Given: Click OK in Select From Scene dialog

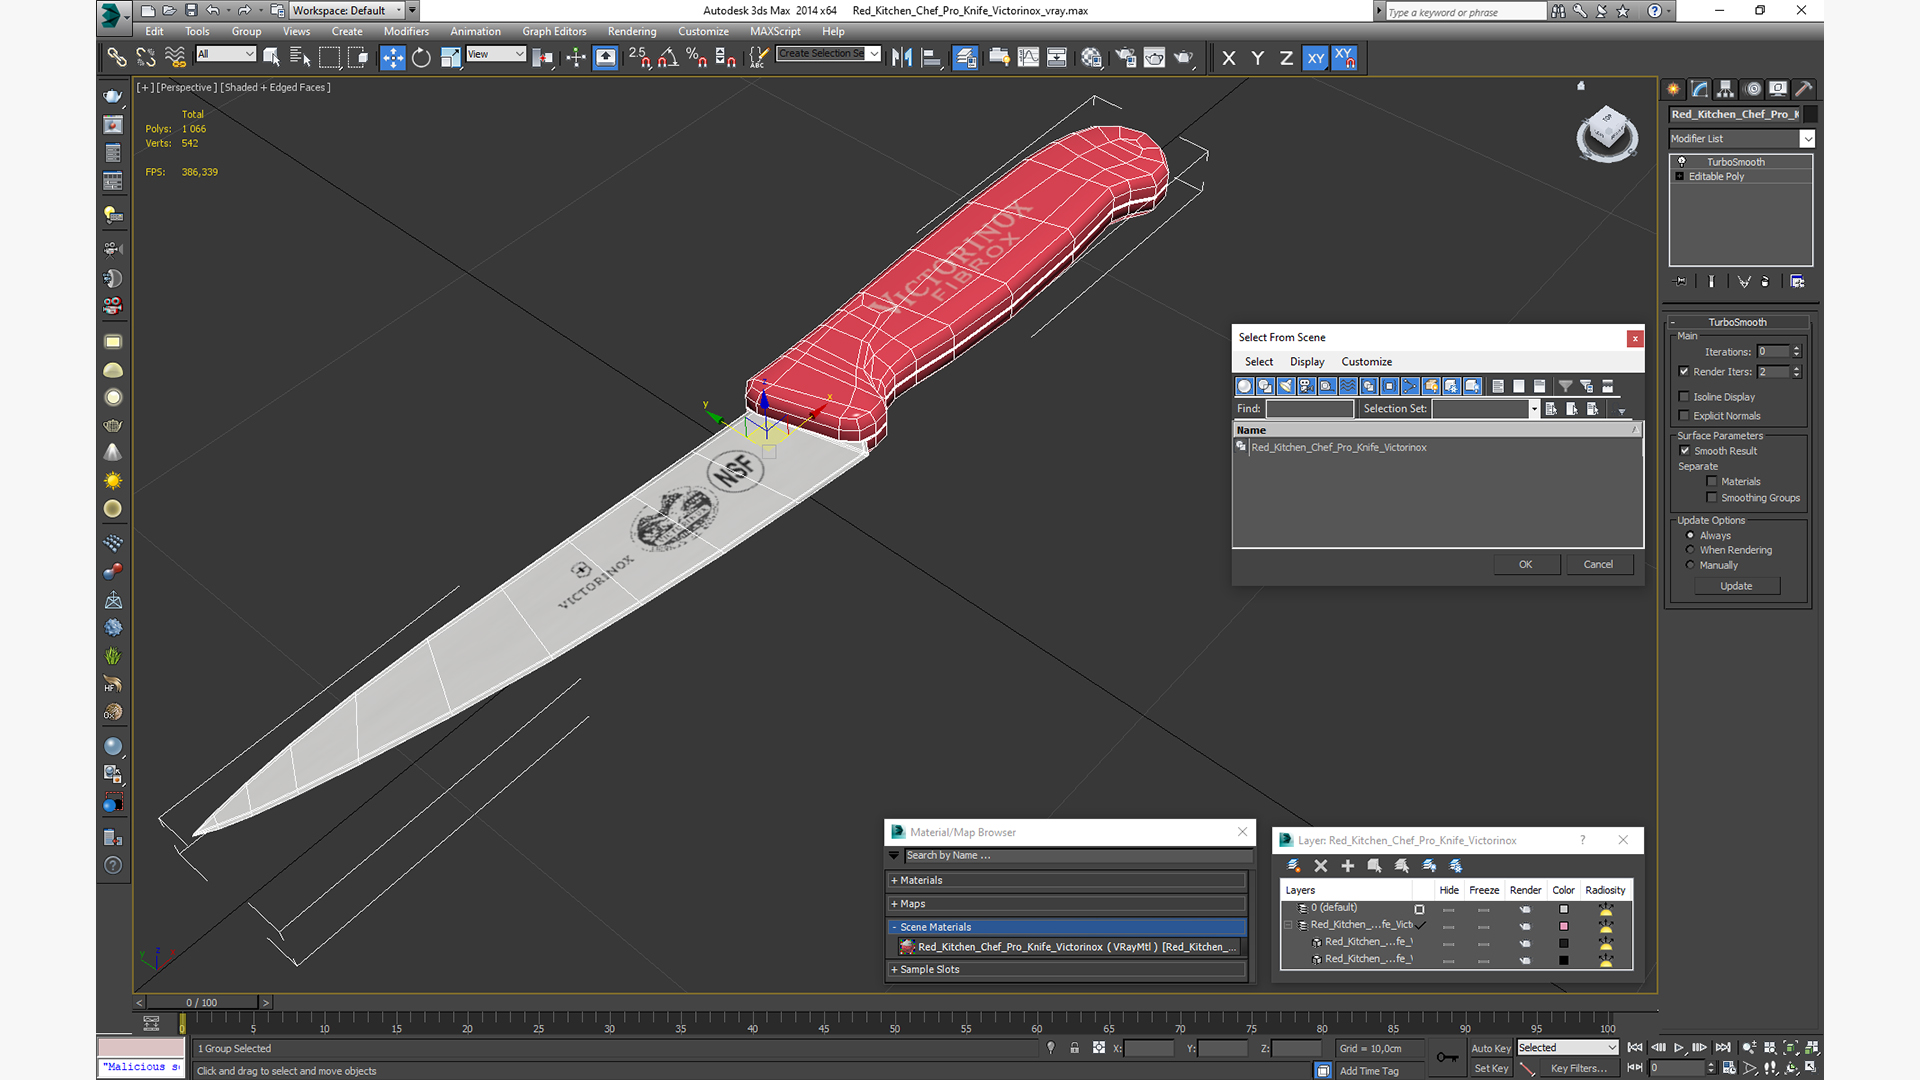Looking at the screenshot, I should click(x=1526, y=564).
